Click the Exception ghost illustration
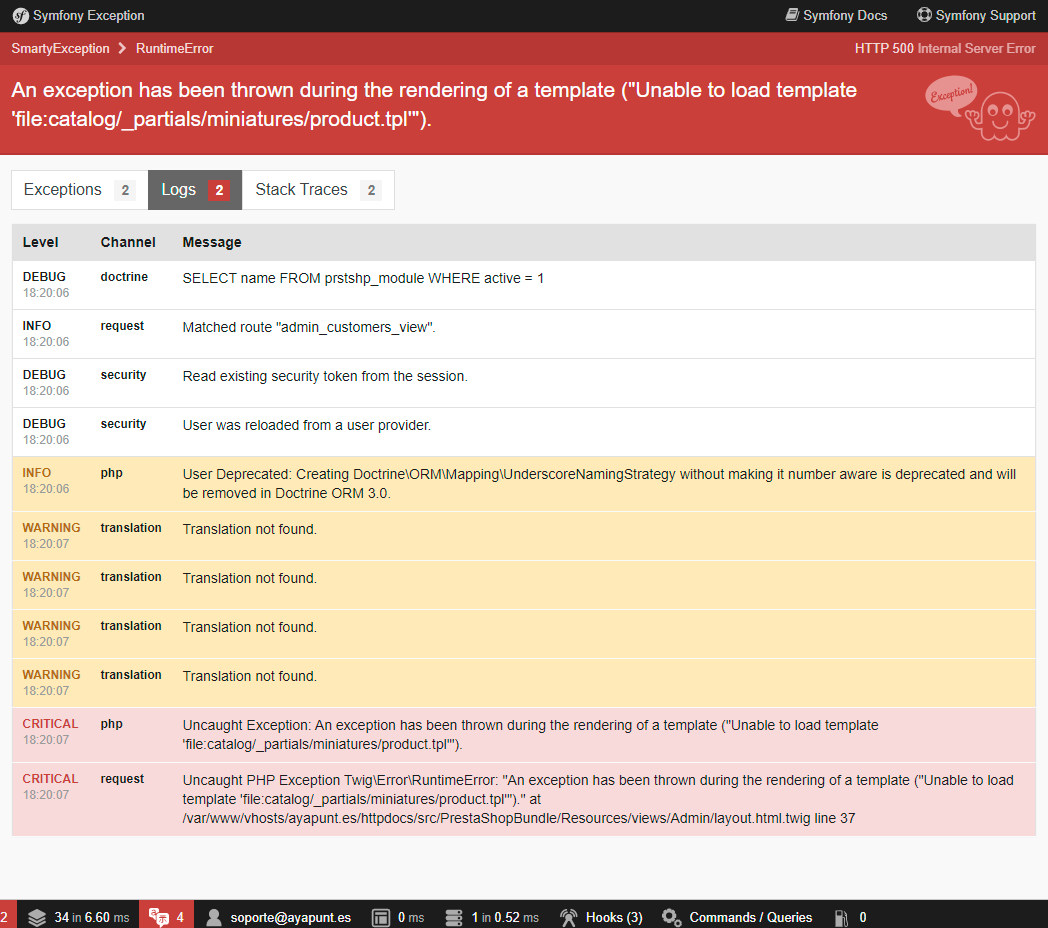 coord(980,108)
